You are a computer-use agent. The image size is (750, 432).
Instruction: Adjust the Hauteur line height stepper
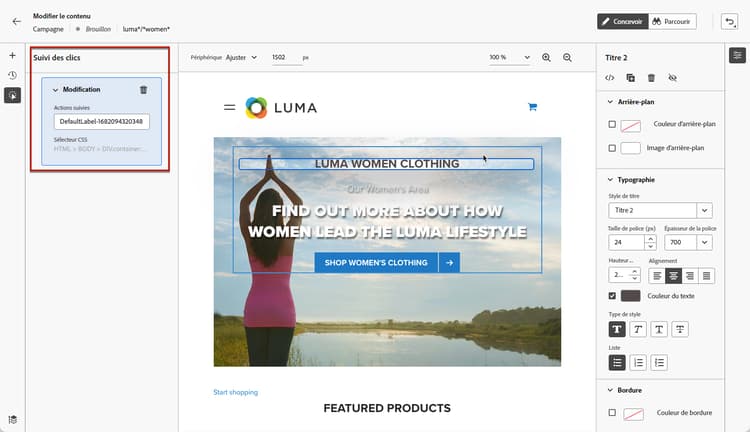tap(635, 275)
